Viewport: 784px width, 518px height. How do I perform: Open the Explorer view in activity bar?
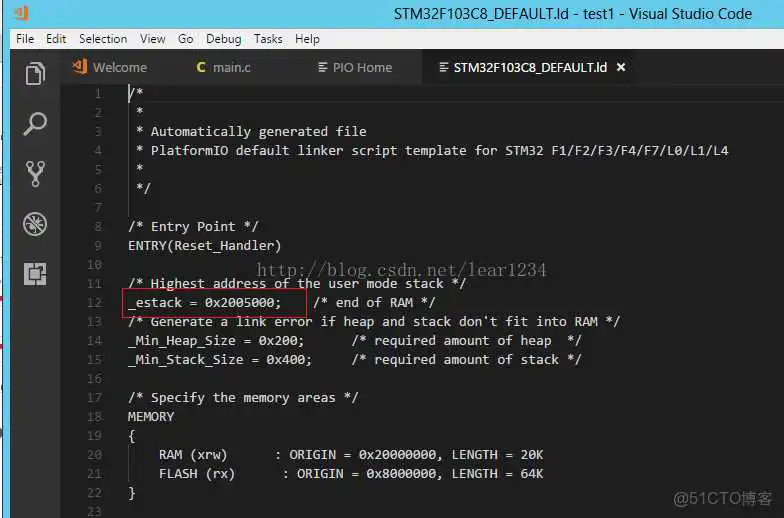35,74
